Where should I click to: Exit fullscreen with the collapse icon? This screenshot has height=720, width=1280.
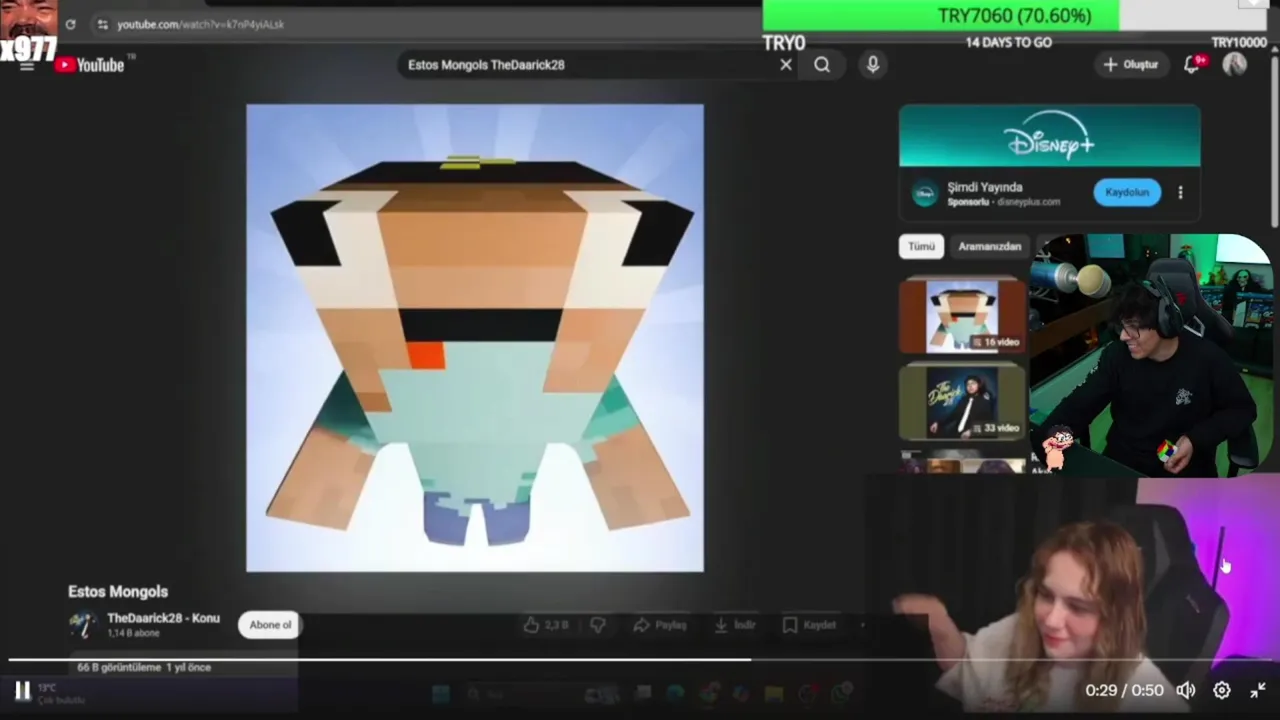point(1258,690)
